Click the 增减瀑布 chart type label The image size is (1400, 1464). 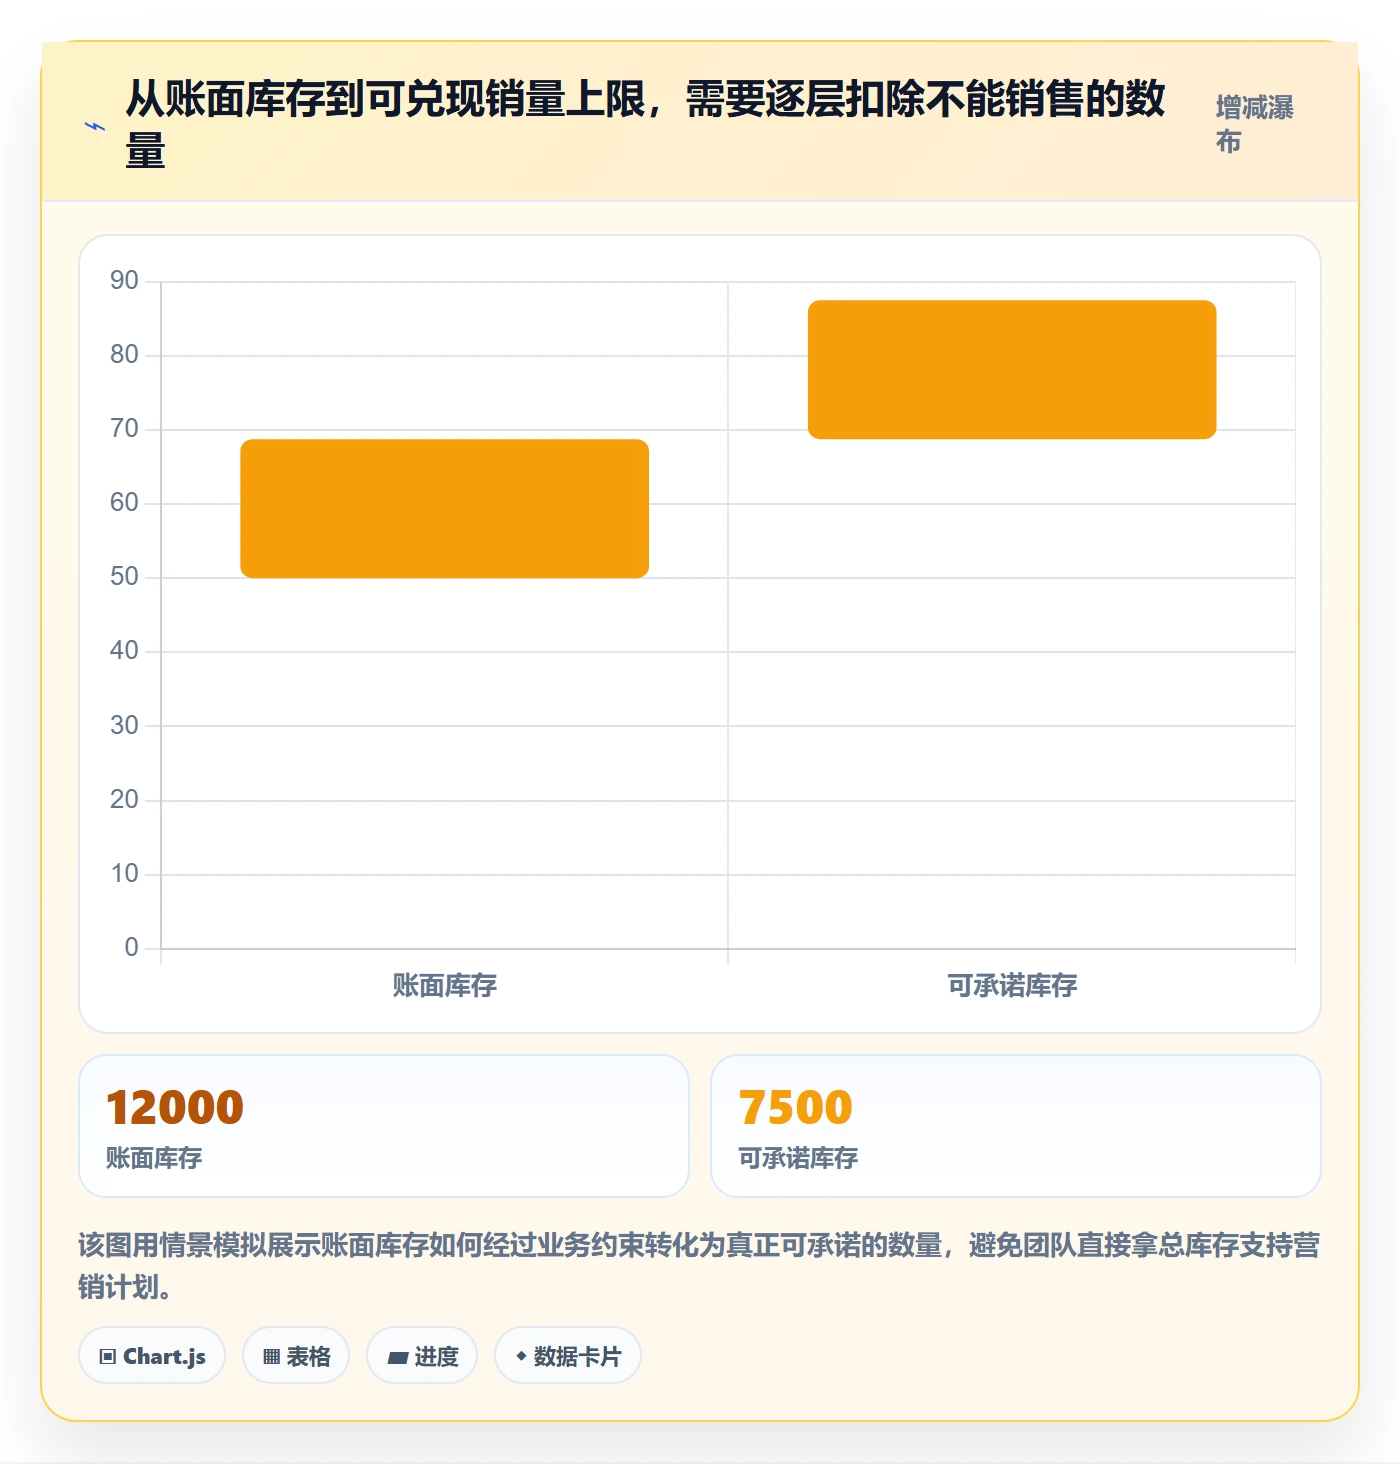[1255, 124]
